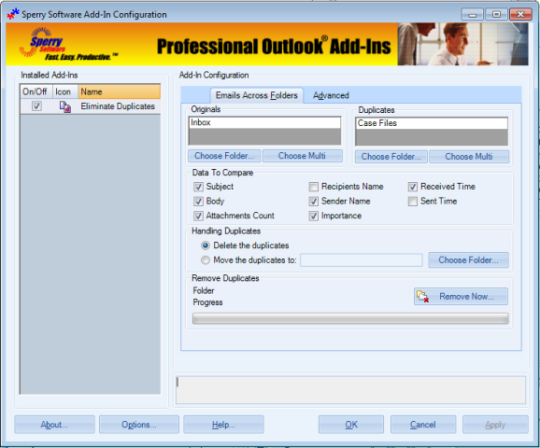Image resolution: width=540 pixels, height=448 pixels.
Task: Open the About dialog
Action: (54, 425)
